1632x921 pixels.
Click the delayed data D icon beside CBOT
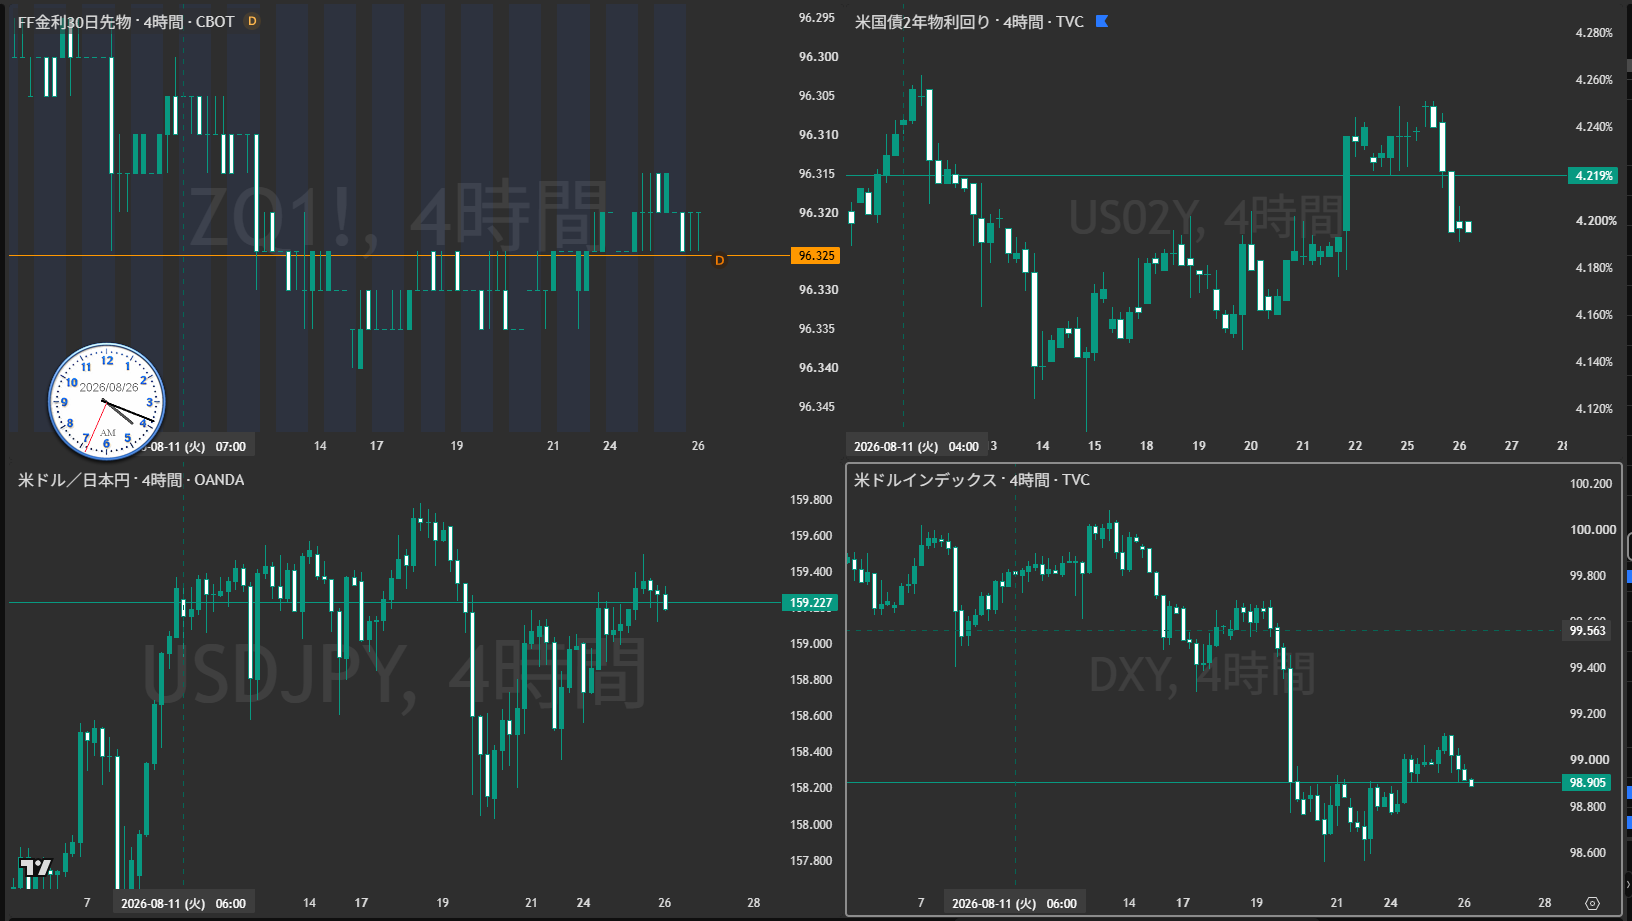252,21
